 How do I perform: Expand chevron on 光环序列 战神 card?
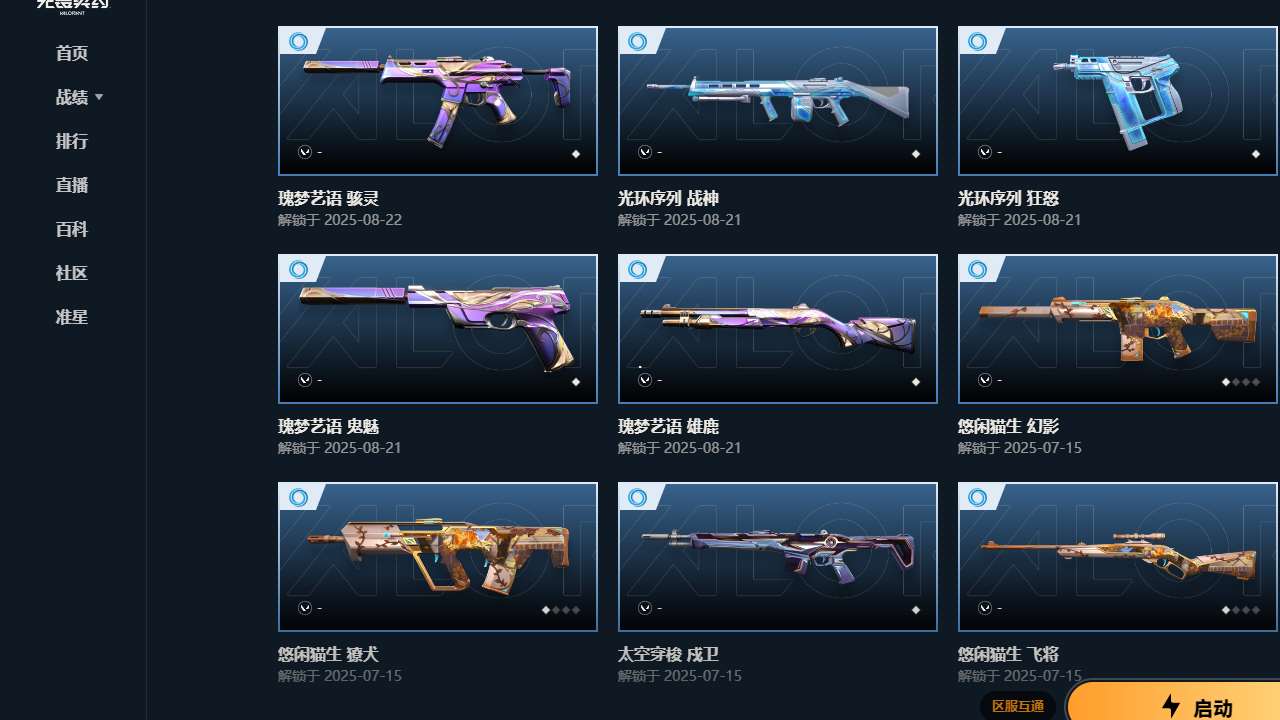click(x=645, y=152)
